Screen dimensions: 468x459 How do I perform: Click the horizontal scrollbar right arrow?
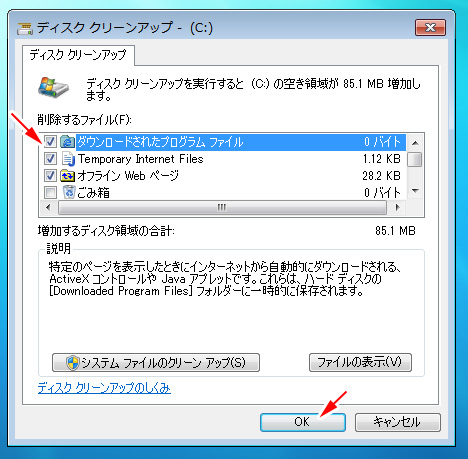click(397, 207)
